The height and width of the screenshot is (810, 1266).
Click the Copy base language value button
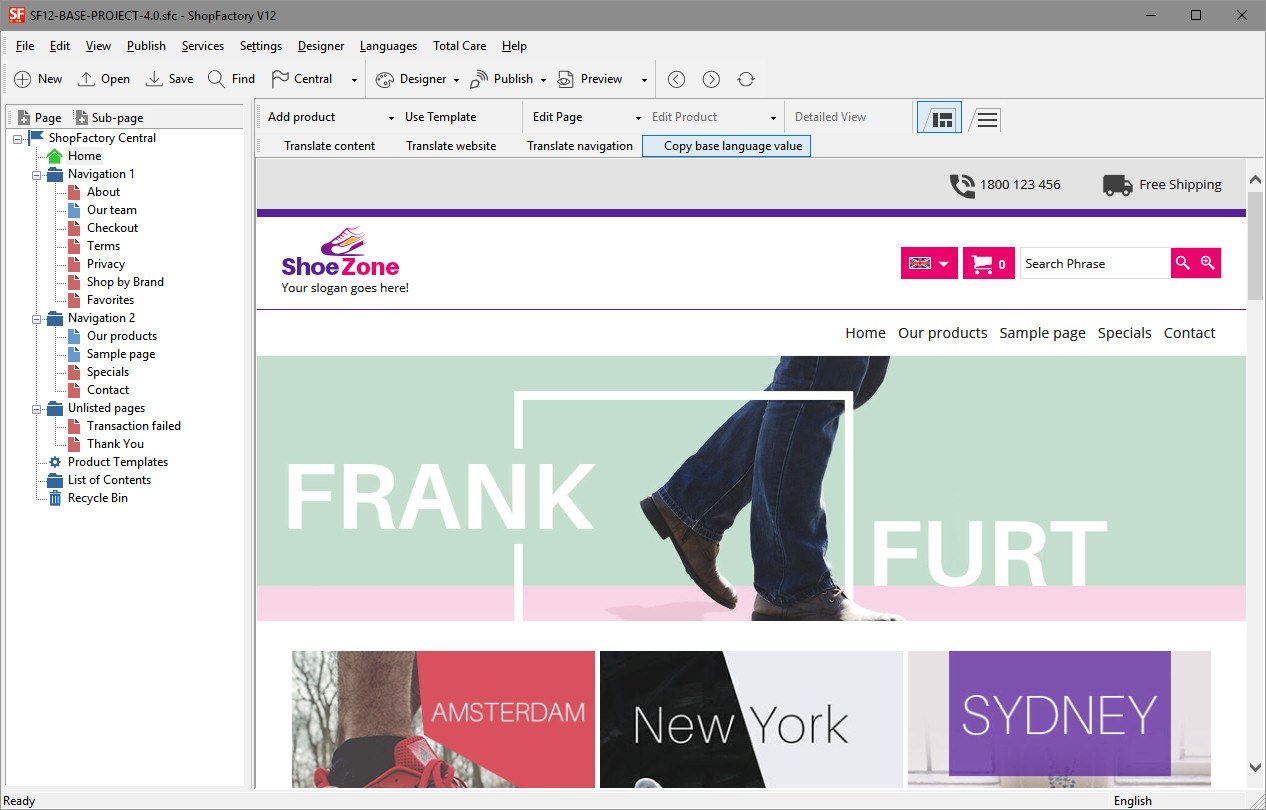click(x=726, y=146)
